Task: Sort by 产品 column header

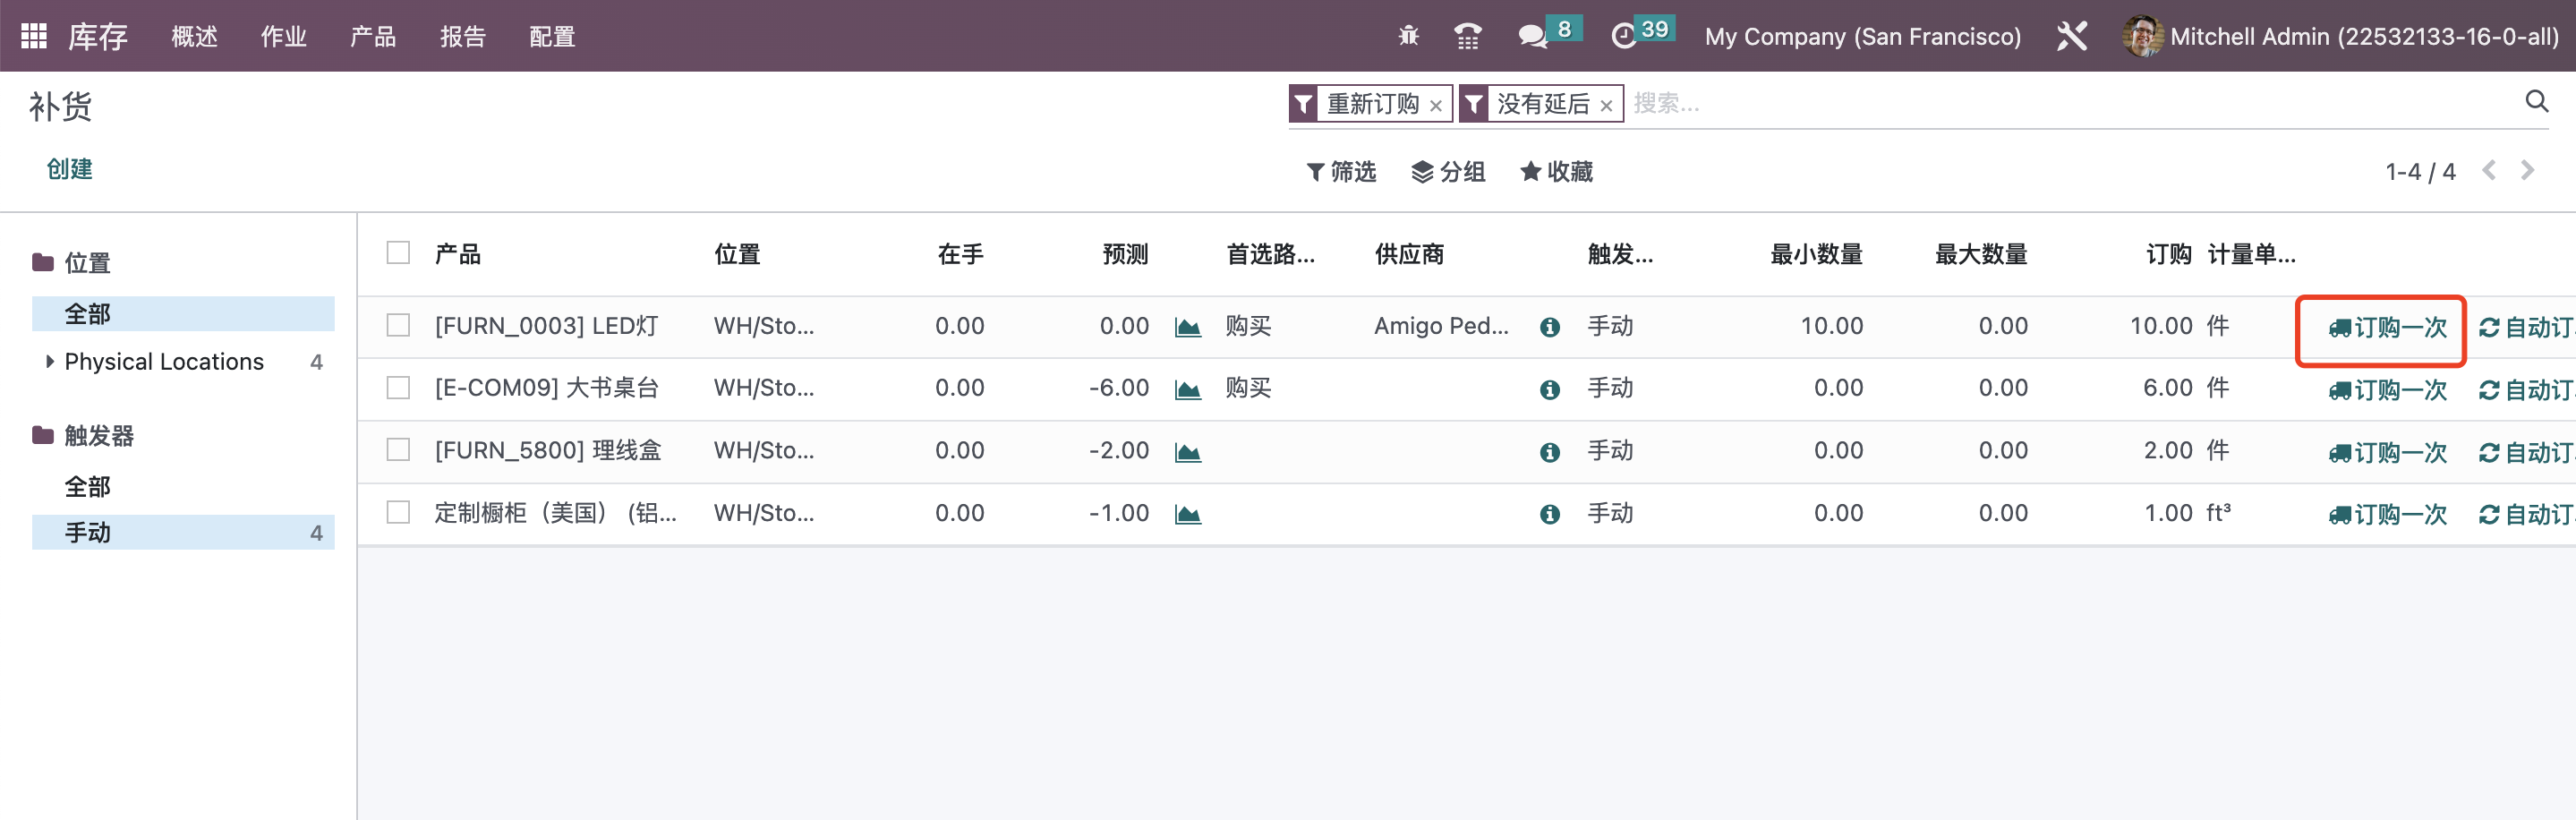Action: click(x=458, y=254)
